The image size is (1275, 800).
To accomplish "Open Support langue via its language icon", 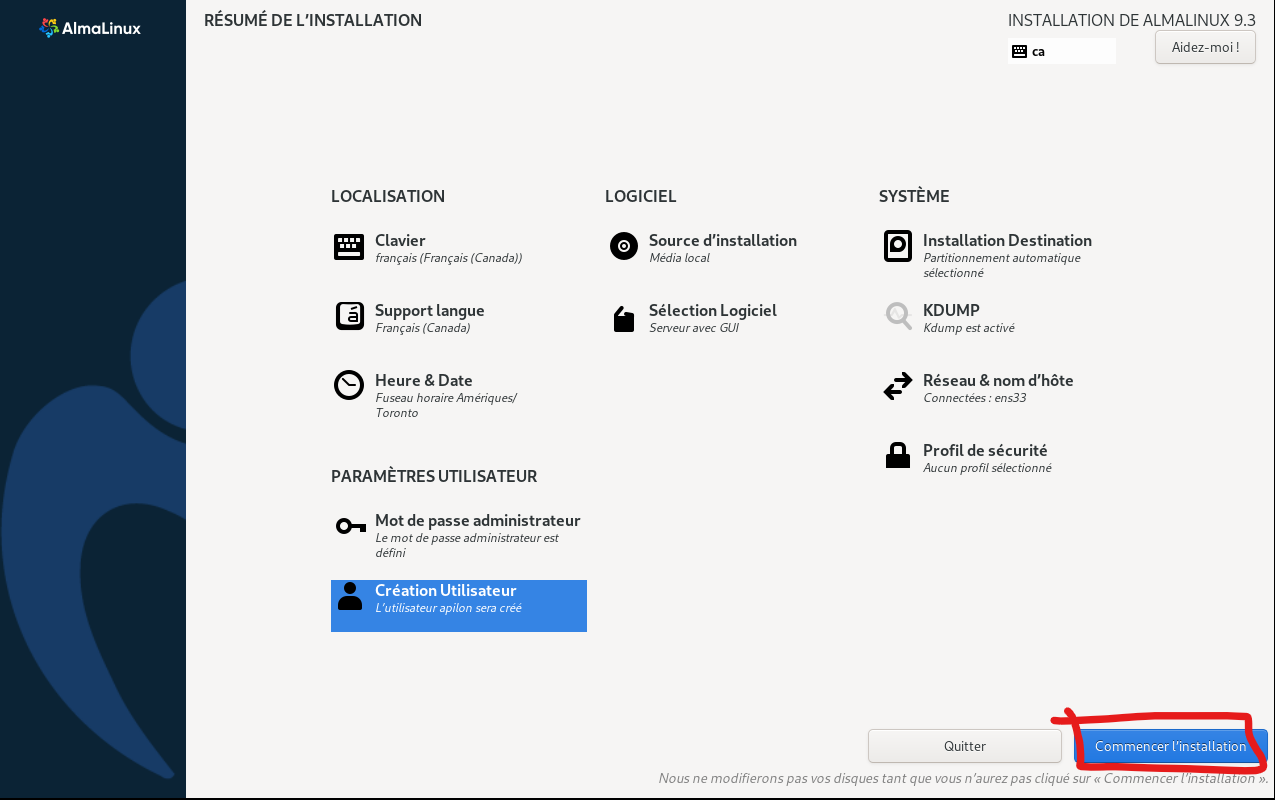I will (349, 316).
